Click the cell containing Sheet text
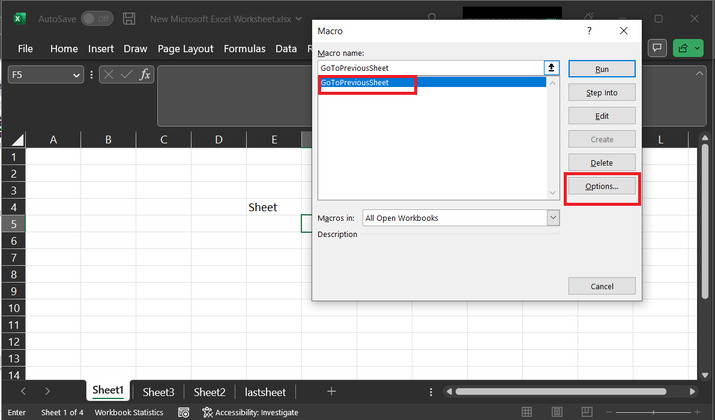Image resolution: width=715 pixels, height=420 pixels. (x=274, y=207)
